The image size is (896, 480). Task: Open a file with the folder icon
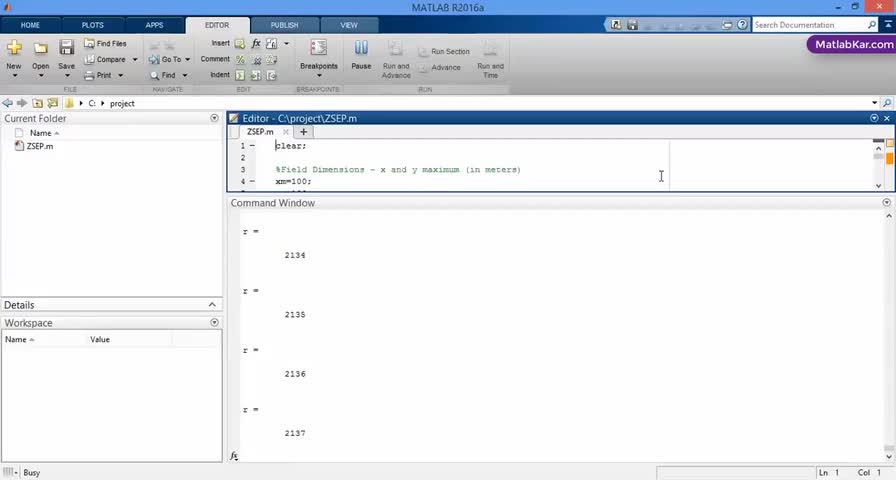click(x=40, y=49)
